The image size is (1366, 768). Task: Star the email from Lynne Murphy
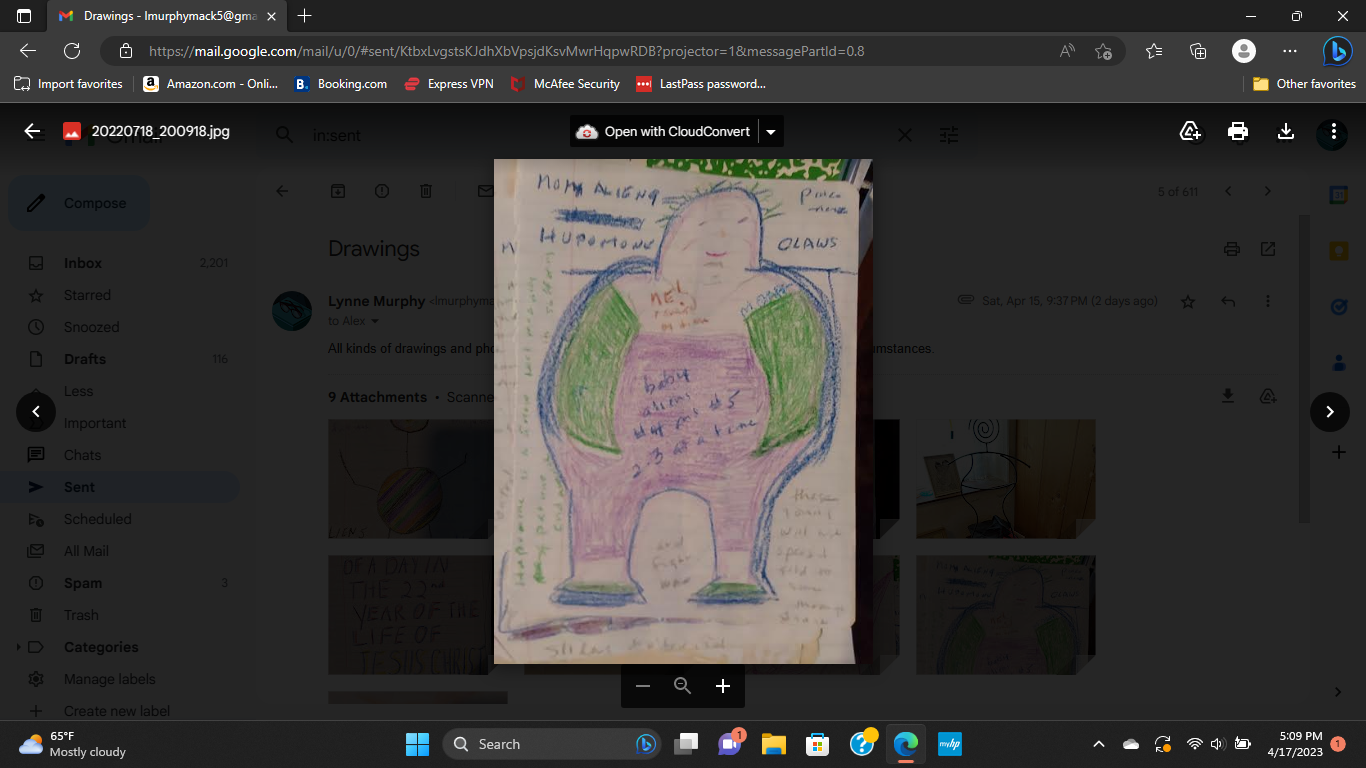1187,300
